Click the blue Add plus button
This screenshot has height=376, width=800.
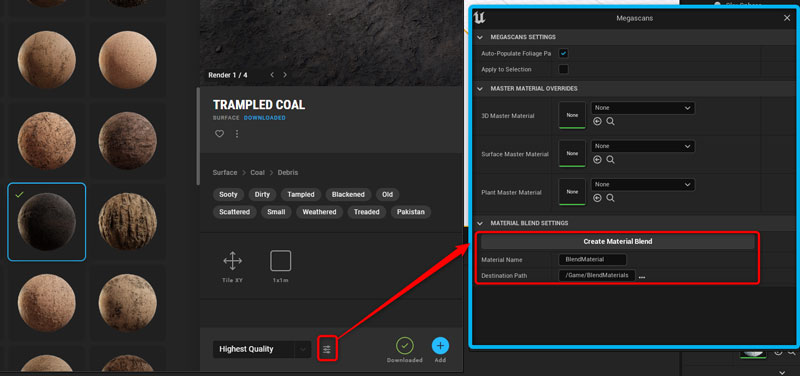(x=440, y=346)
